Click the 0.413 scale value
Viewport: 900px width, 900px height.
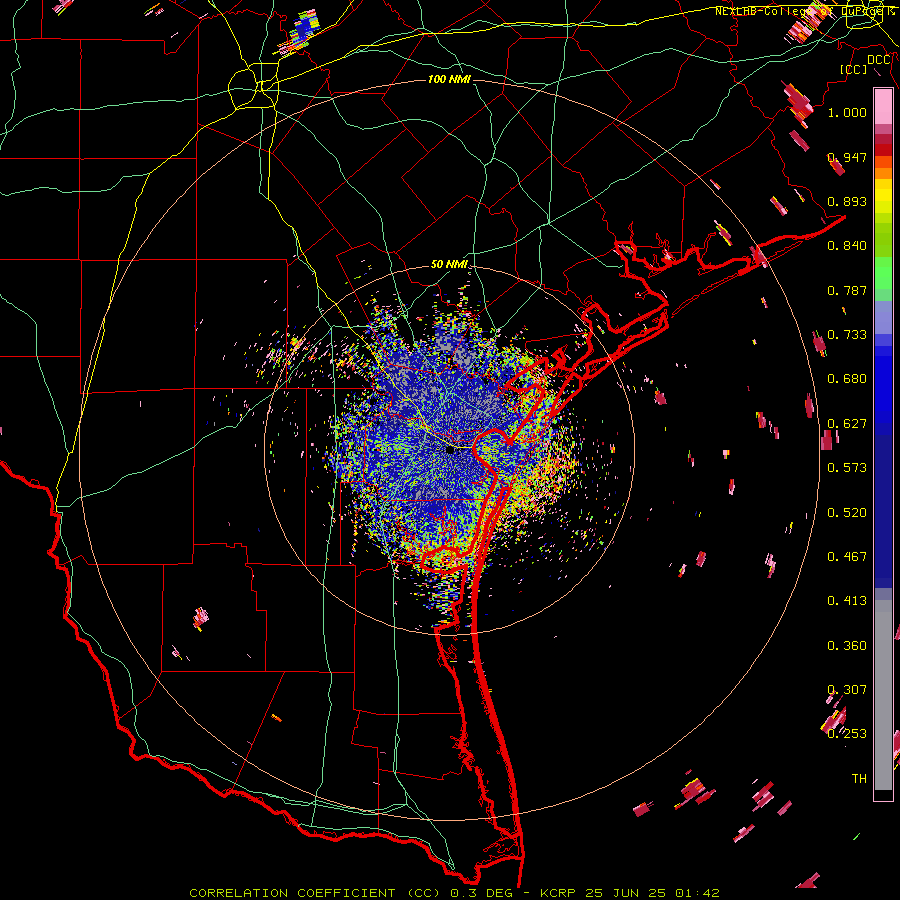[847, 601]
